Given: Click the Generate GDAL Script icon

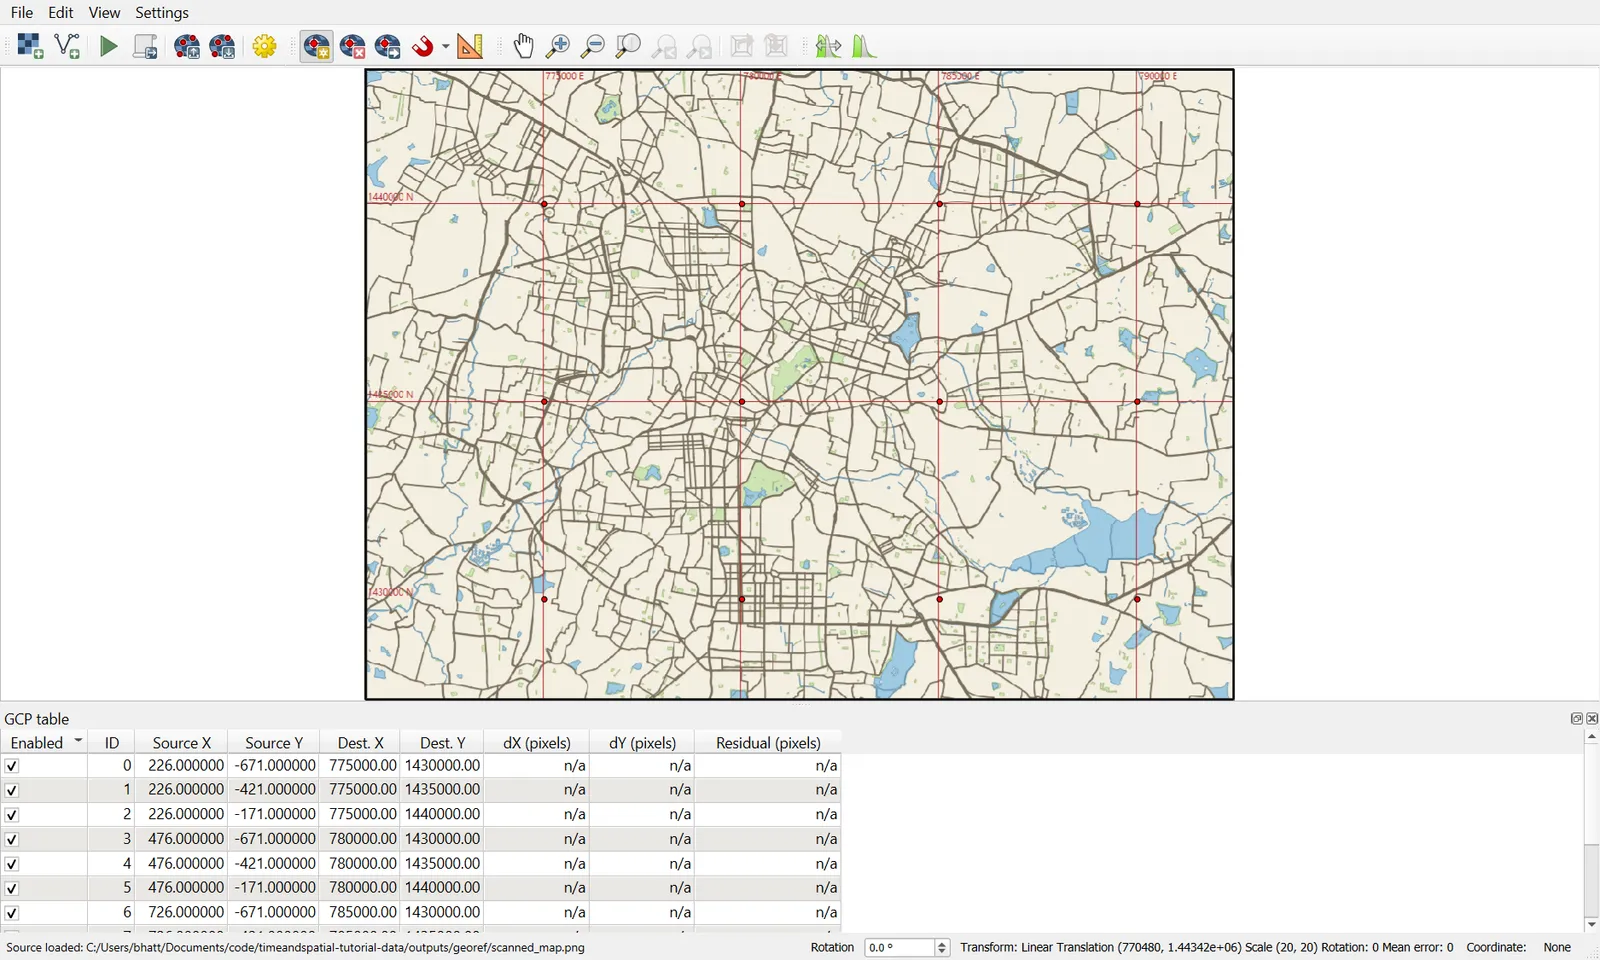Looking at the screenshot, I should 146,46.
